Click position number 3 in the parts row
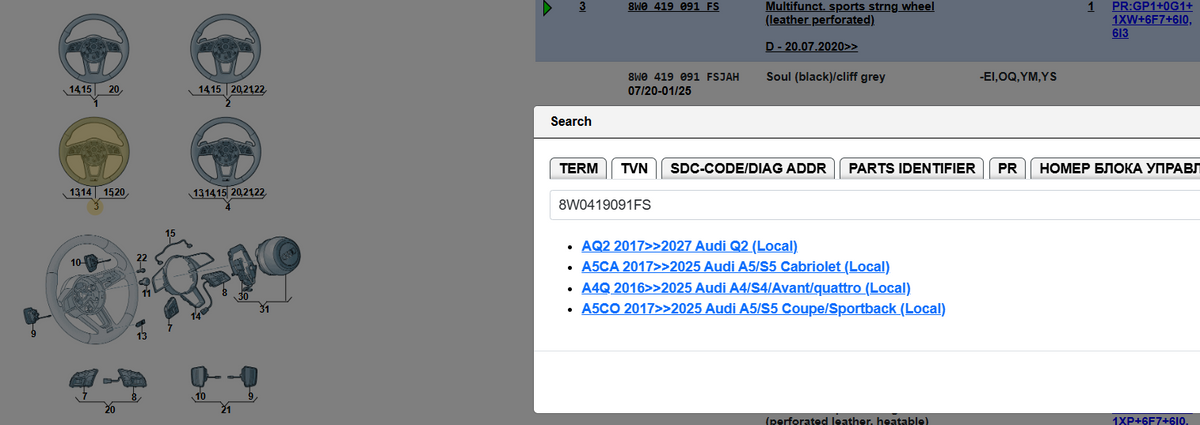Screen dimensions: 1200x425 pyautogui.click(x=583, y=7)
